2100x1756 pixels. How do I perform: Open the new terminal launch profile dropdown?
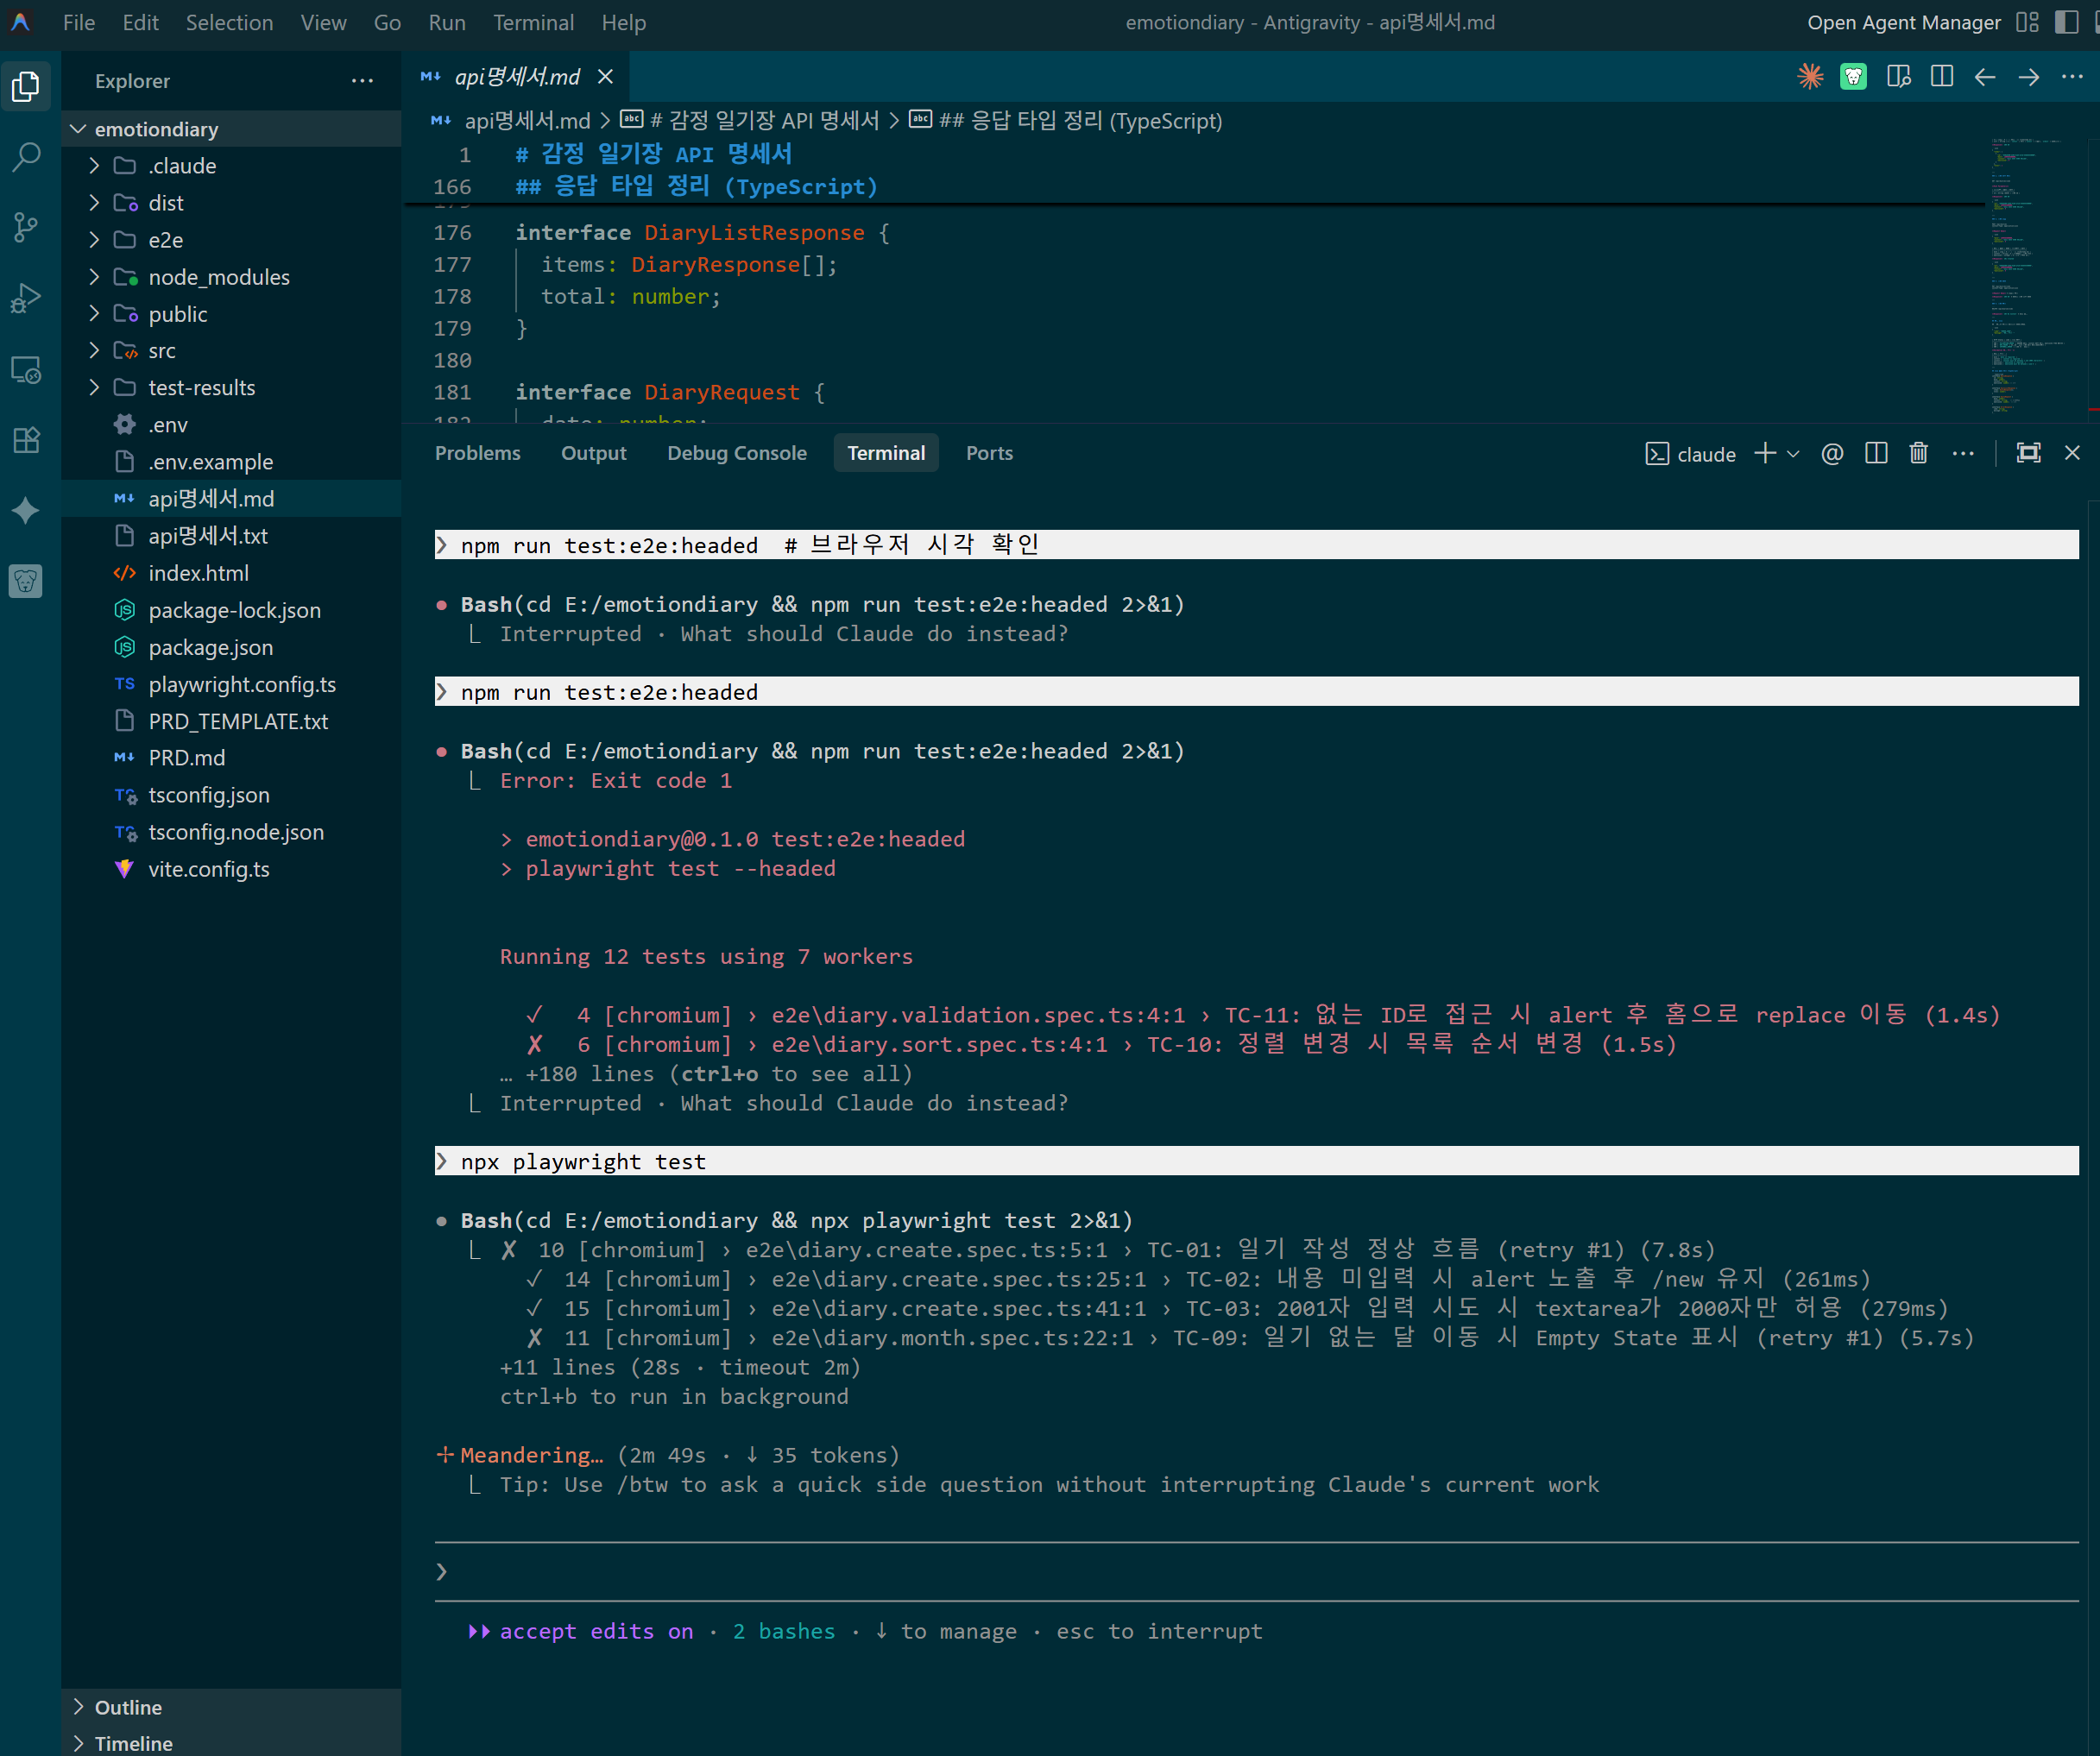[x=1794, y=454]
